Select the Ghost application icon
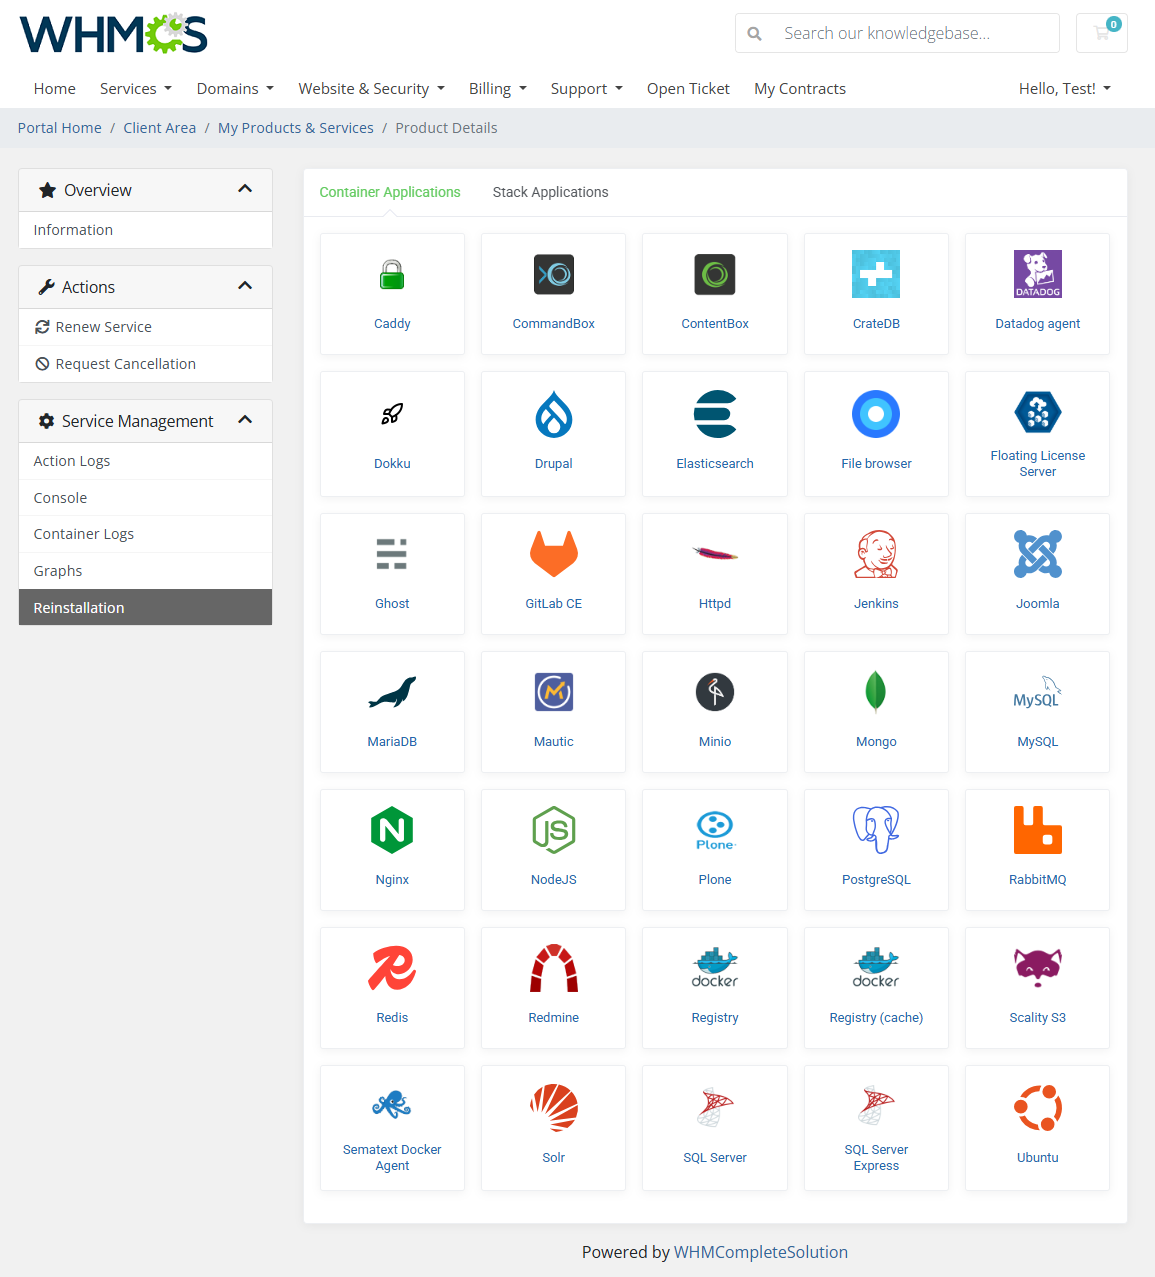This screenshot has width=1155, height=1277. [x=392, y=554]
